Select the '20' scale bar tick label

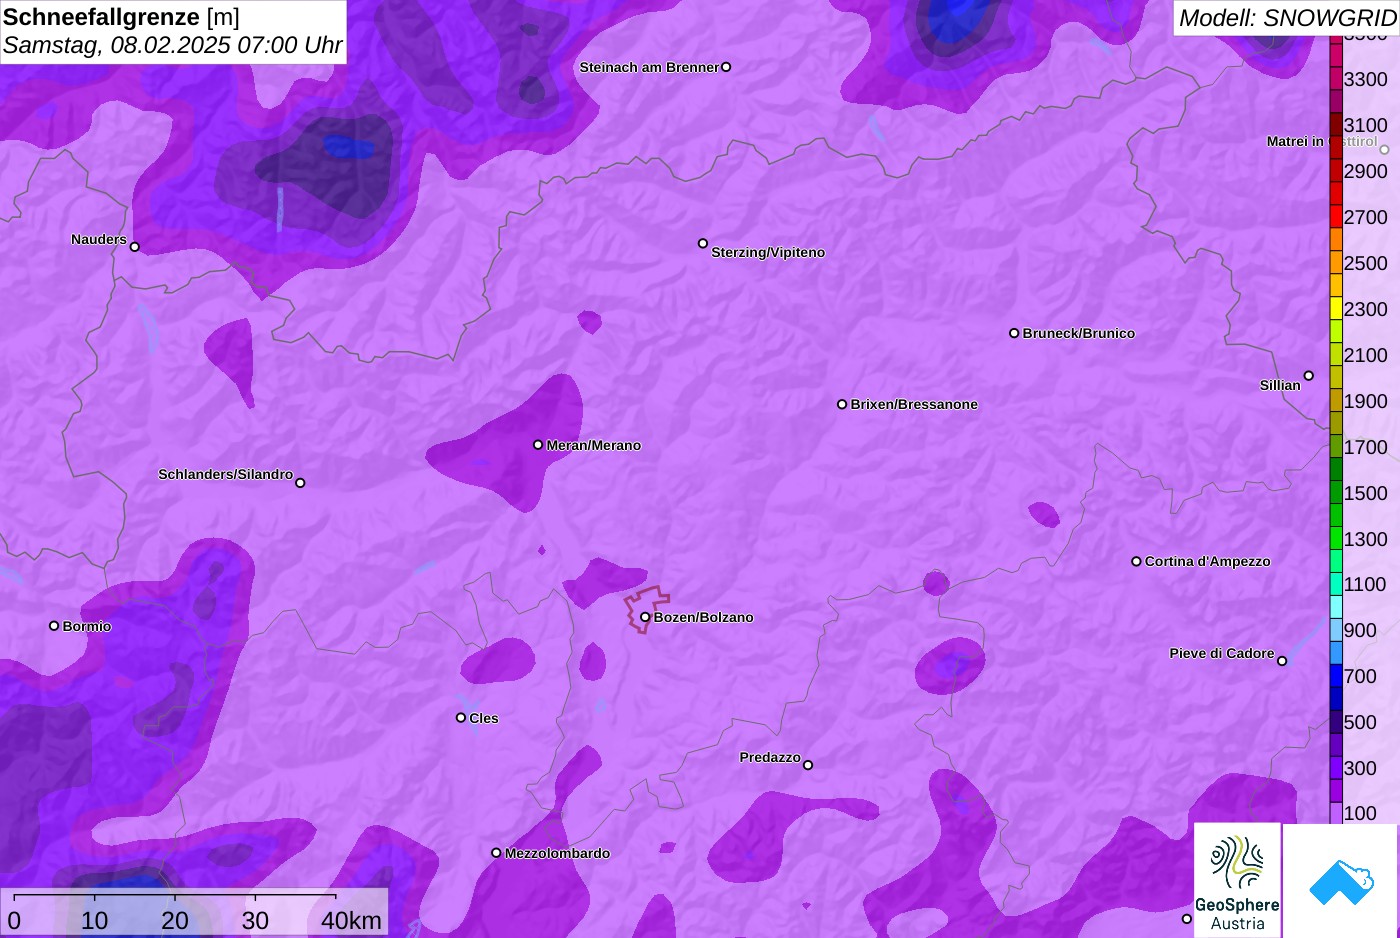pos(175,920)
